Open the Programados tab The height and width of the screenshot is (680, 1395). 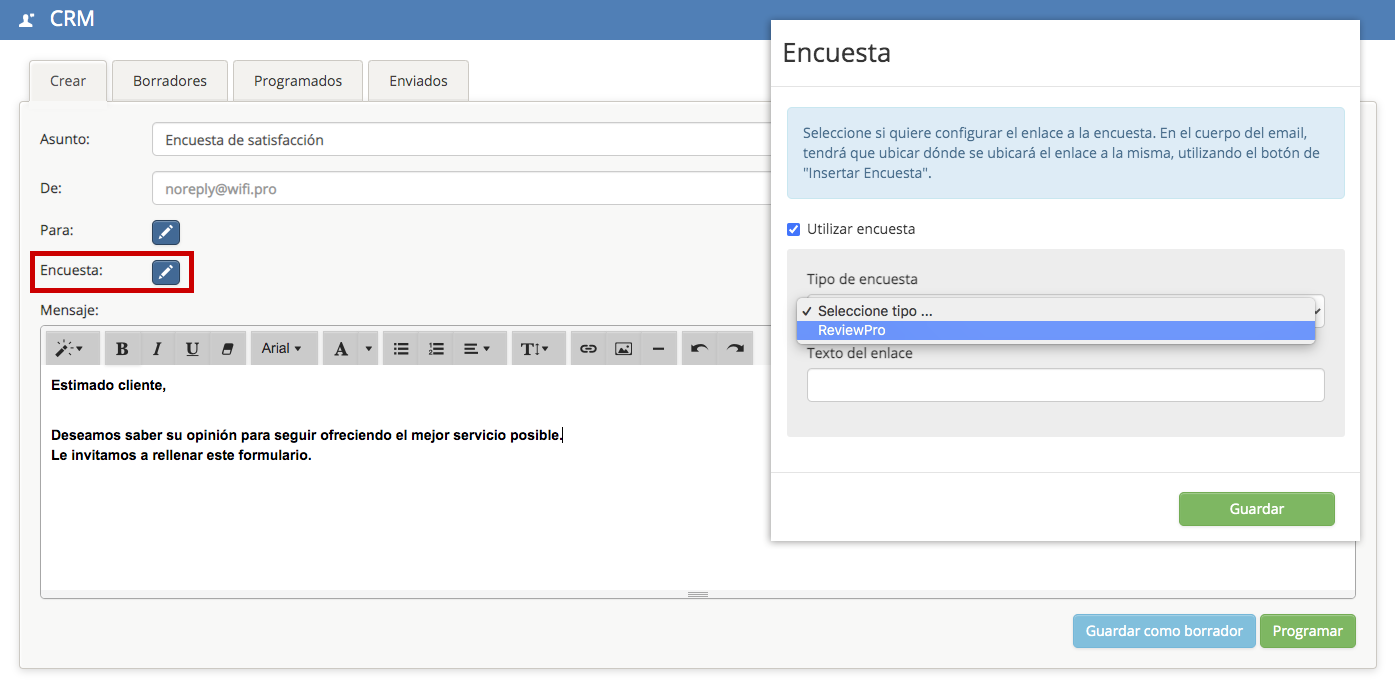coord(298,81)
